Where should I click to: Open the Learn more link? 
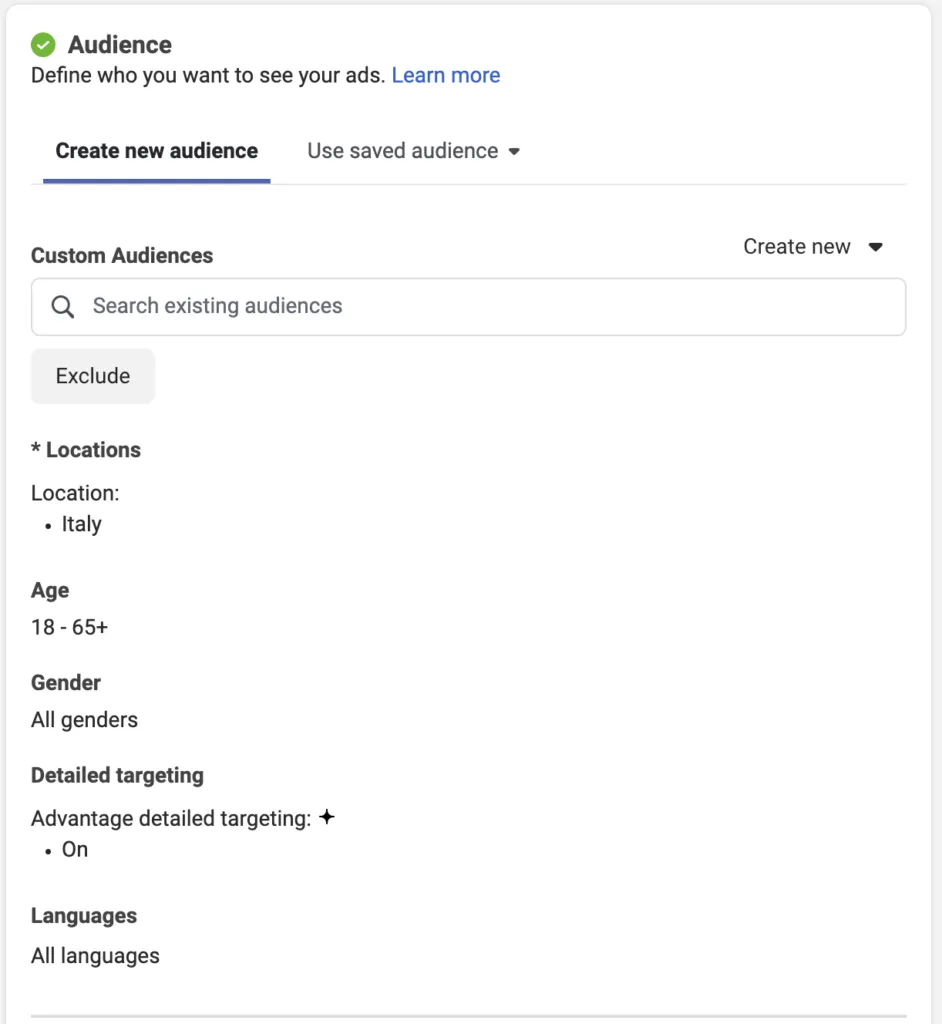click(x=446, y=75)
